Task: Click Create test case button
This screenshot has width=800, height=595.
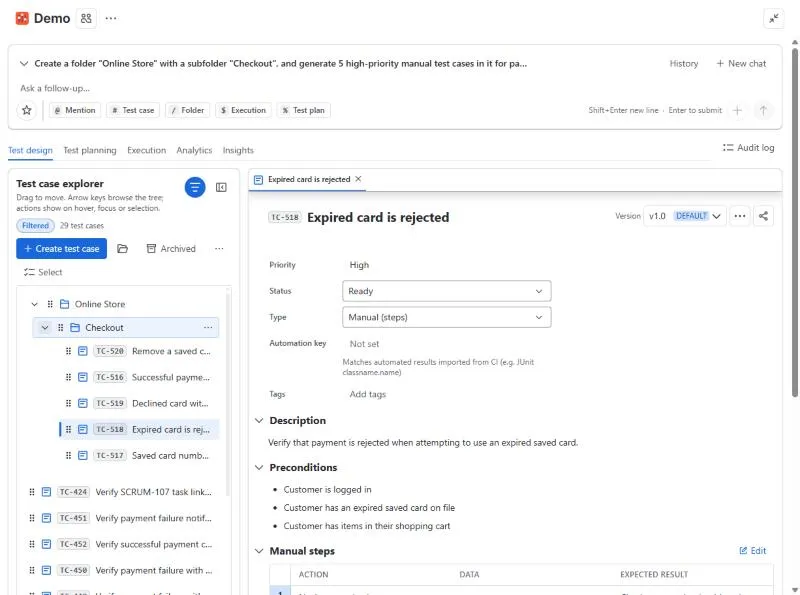Action: 62,249
